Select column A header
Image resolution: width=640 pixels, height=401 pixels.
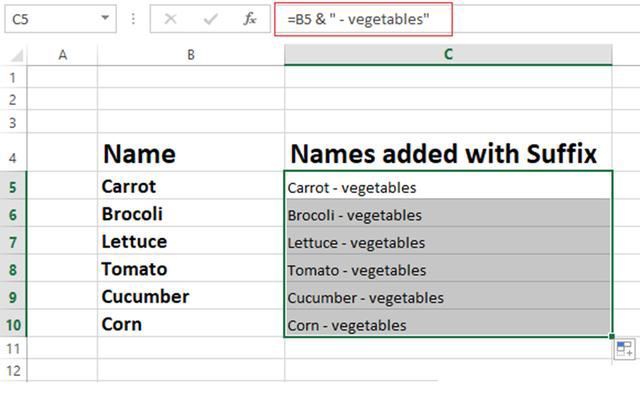(x=62, y=55)
